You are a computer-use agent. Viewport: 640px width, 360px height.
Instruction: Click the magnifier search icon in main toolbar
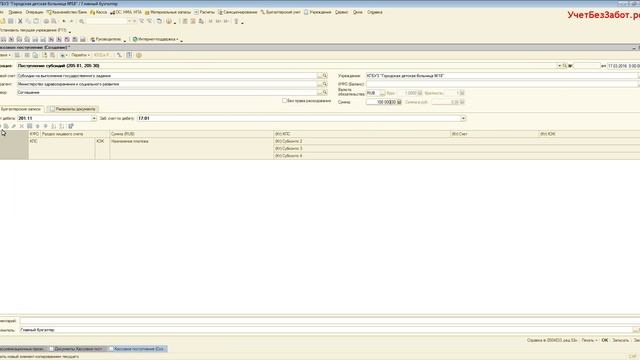pyautogui.click(x=81, y=21)
